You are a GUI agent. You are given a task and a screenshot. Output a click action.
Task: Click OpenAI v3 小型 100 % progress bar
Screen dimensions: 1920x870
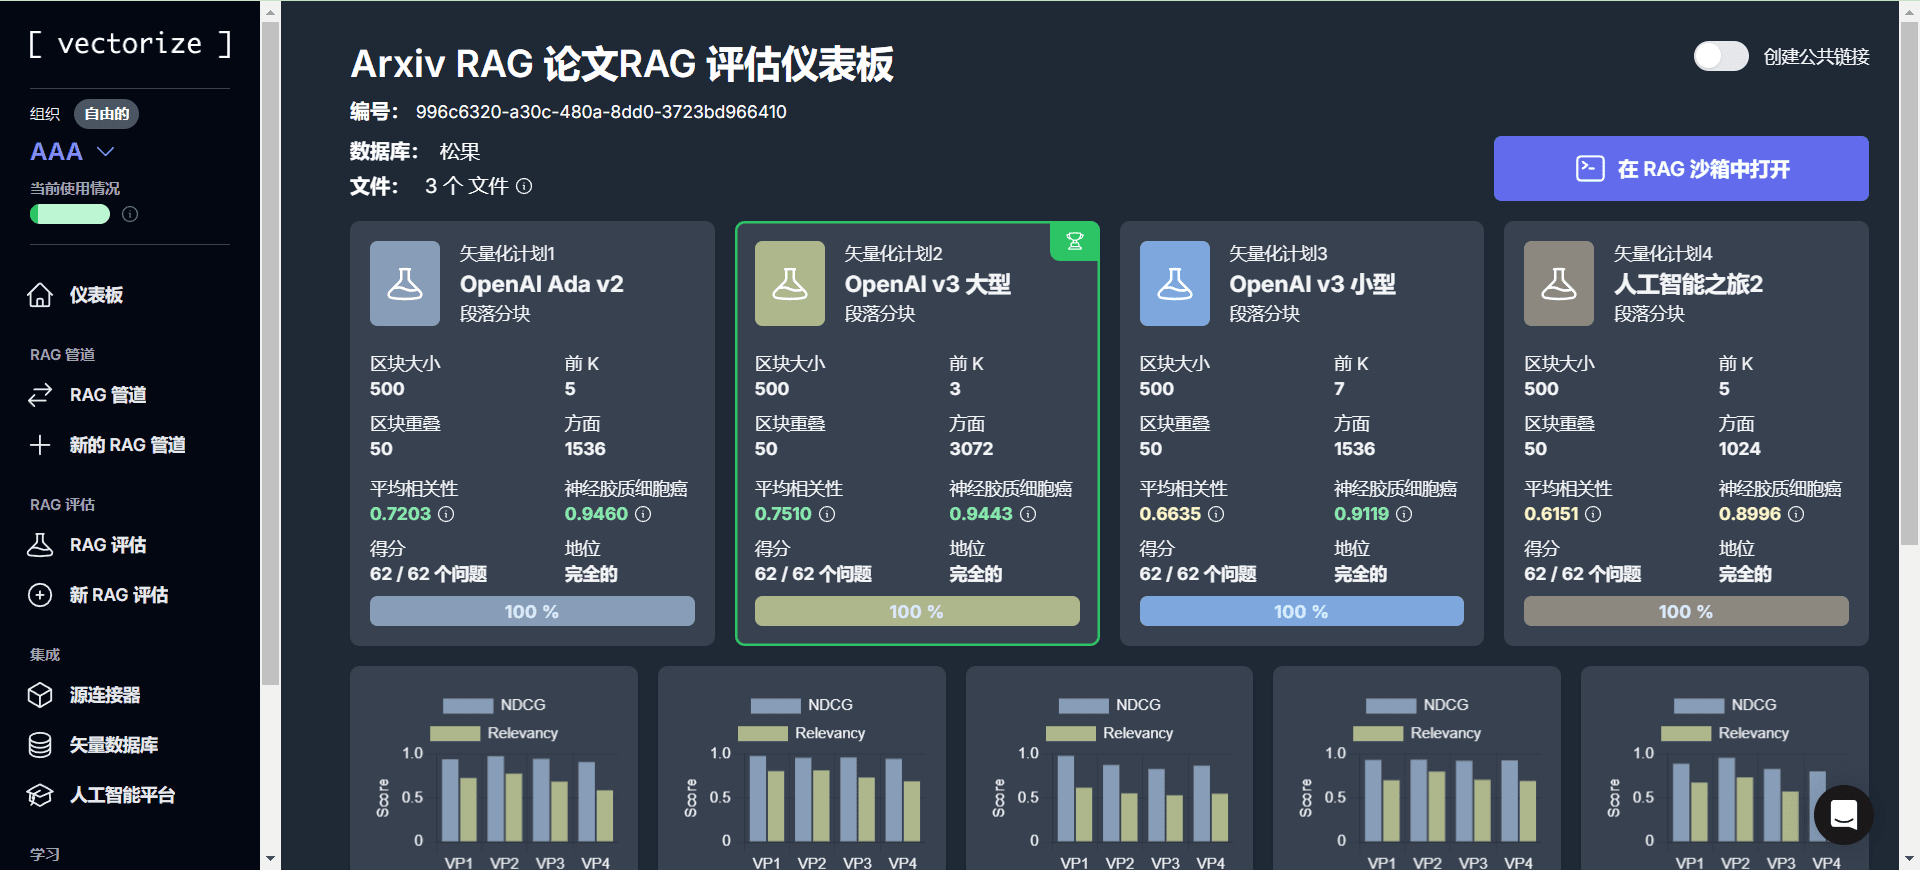1301,611
